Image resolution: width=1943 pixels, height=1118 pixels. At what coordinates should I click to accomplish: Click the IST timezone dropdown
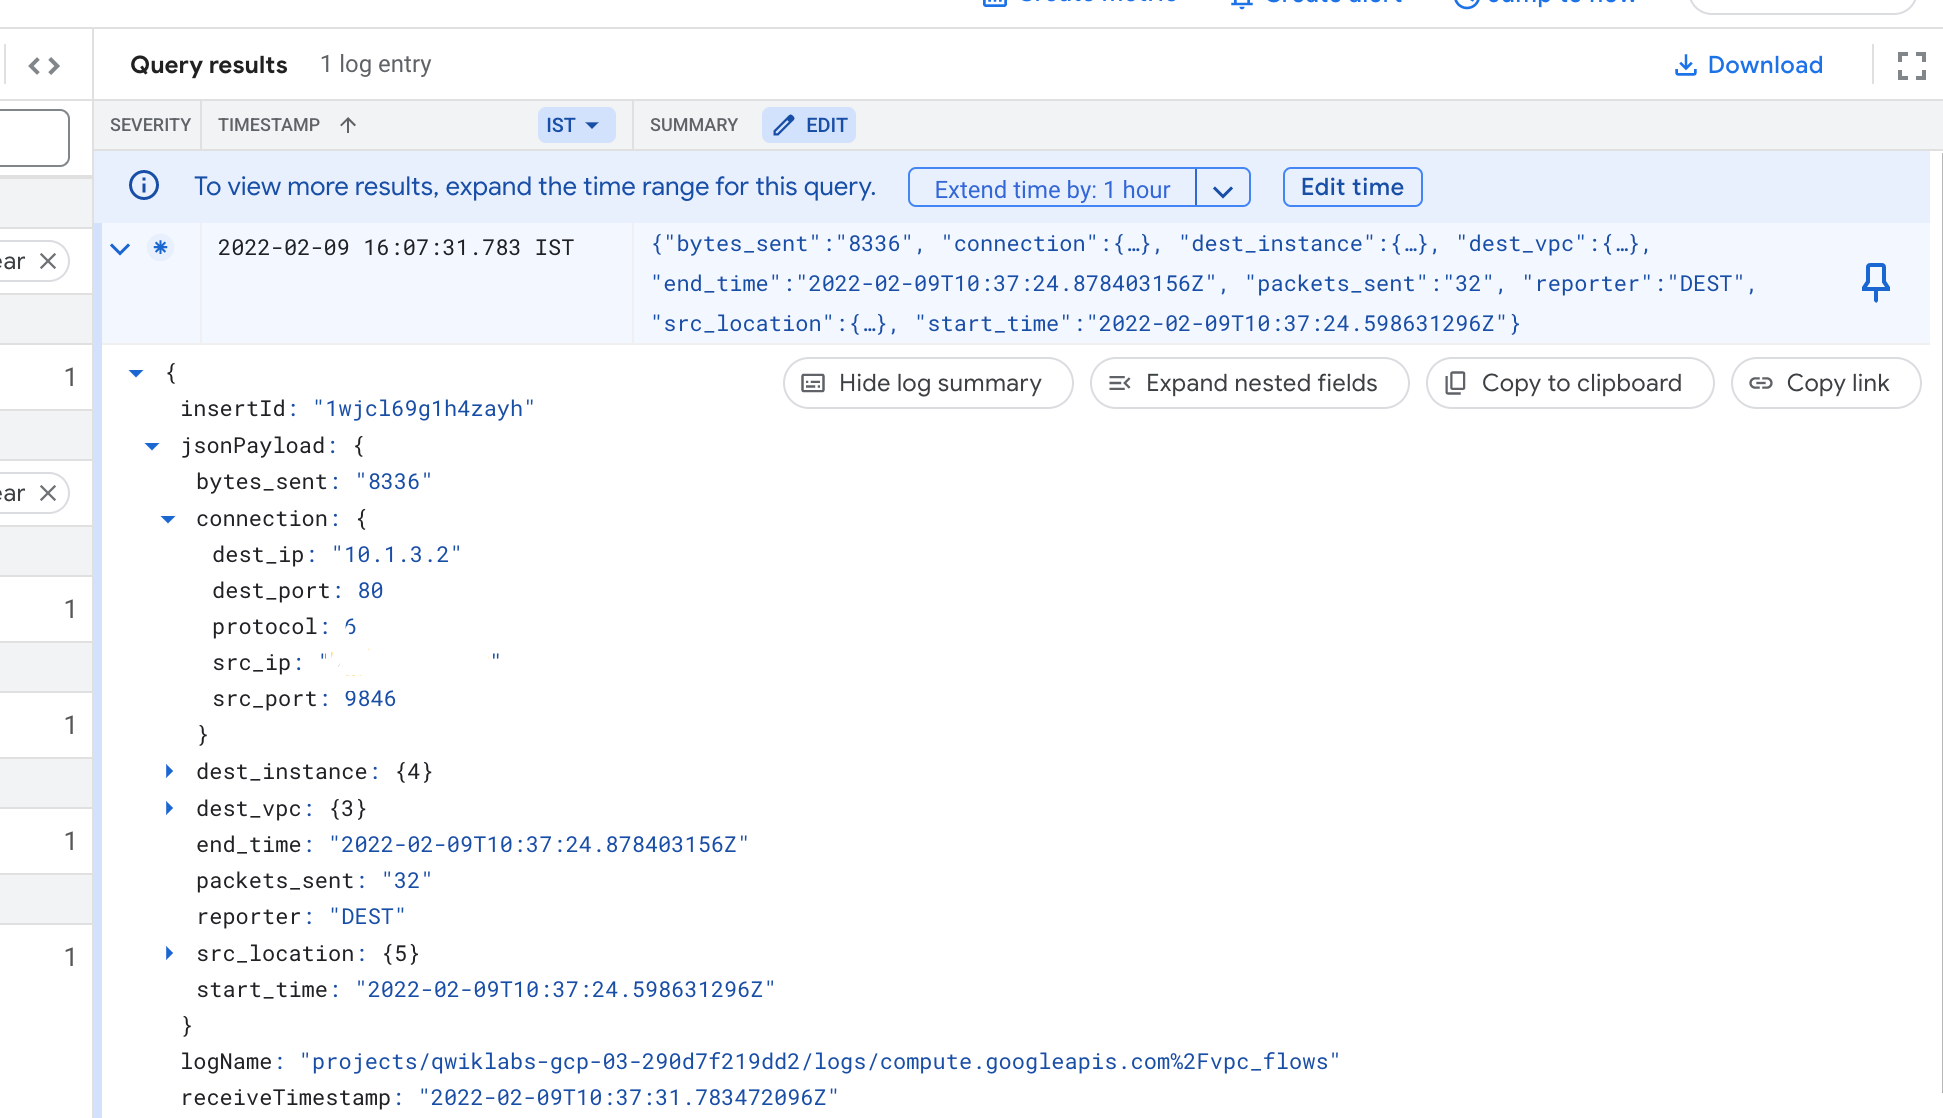570,124
